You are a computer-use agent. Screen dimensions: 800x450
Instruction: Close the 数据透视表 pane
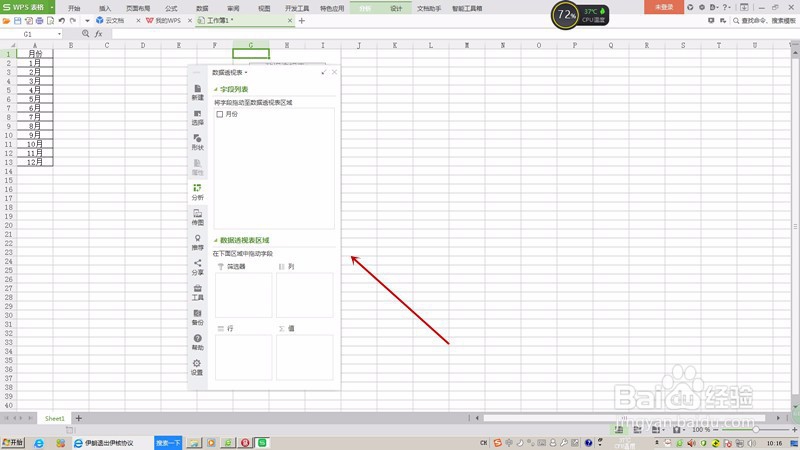(x=334, y=72)
